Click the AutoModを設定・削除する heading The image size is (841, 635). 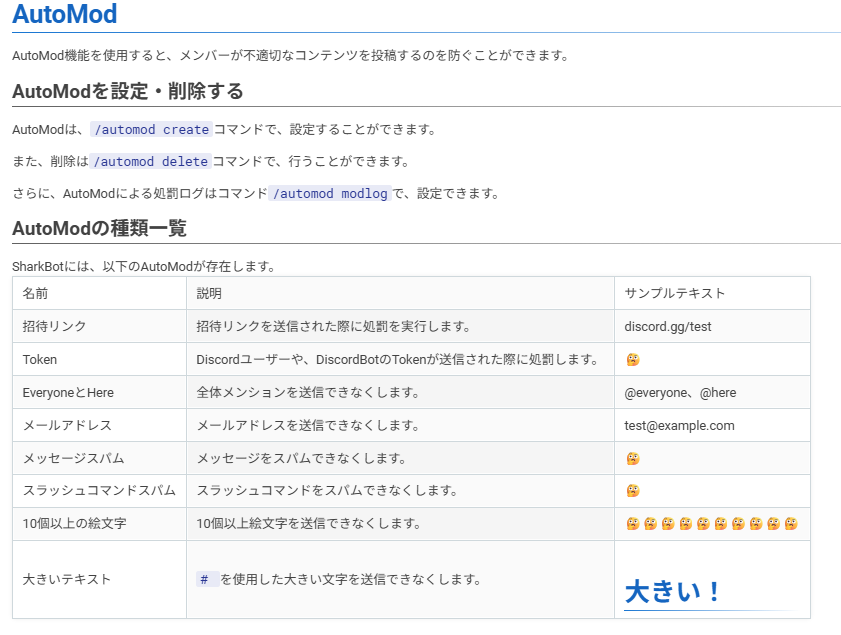click(128, 91)
